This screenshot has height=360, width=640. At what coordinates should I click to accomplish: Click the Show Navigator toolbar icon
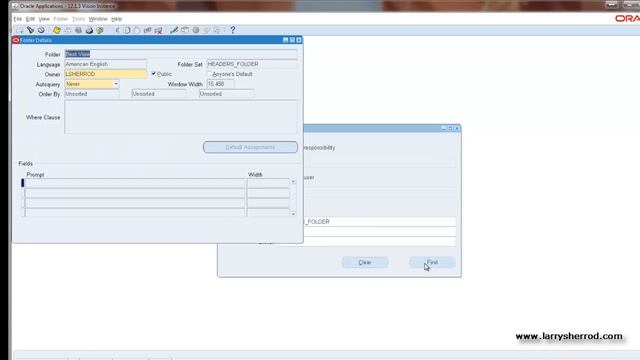tap(41, 30)
